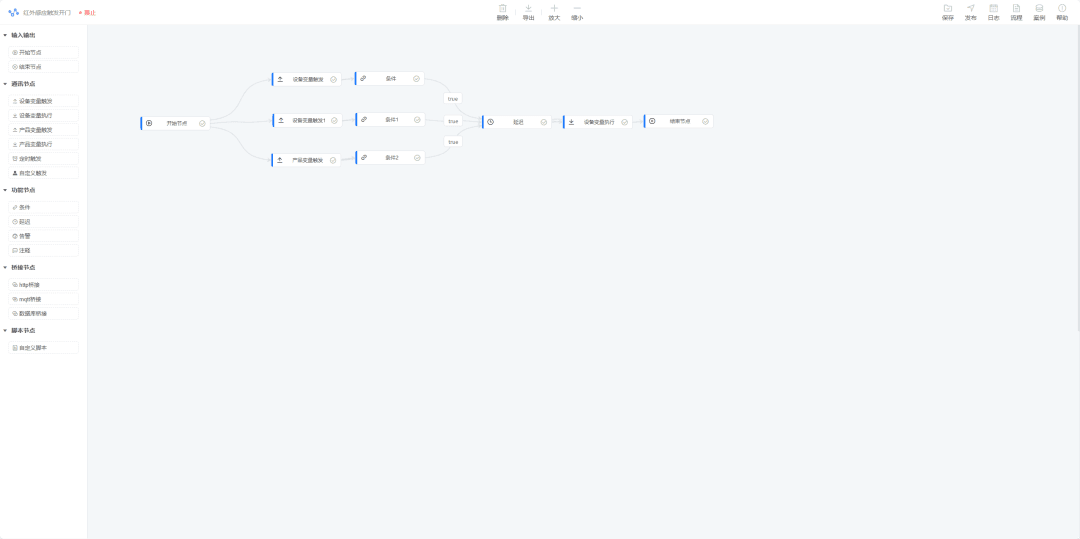This screenshot has height=539, width=1080.
Task: Select the 产品变量触发 node label on canvas
Action: (307, 160)
